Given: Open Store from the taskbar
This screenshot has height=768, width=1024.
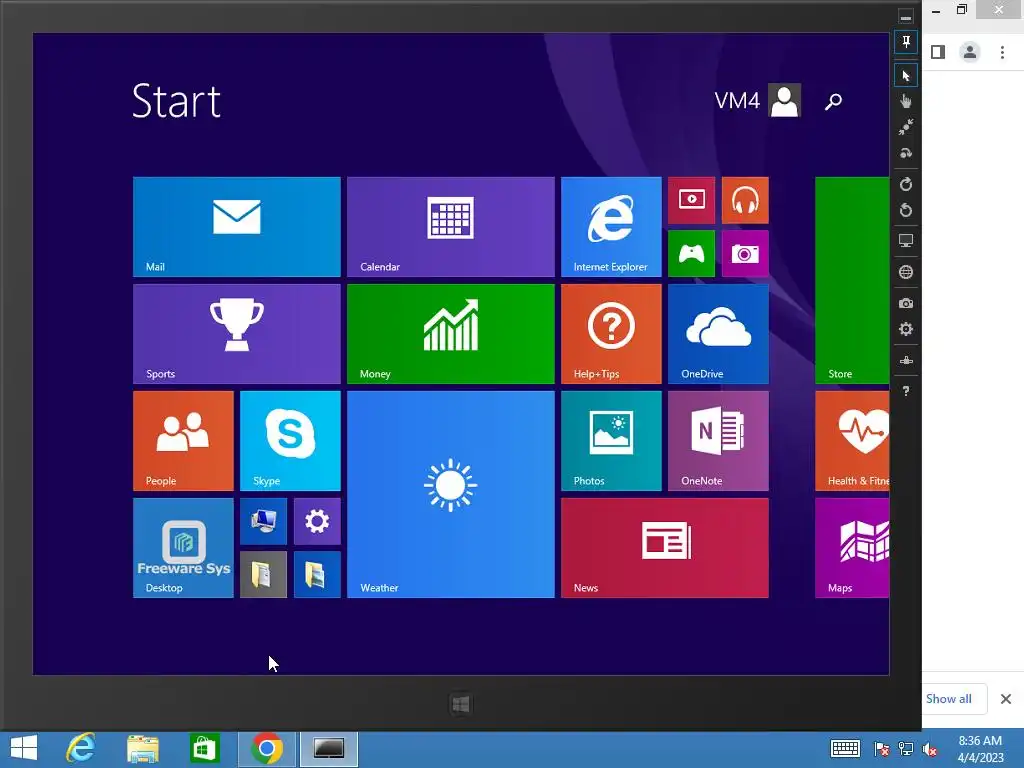Looking at the screenshot, I should click(x=204, y=748).
